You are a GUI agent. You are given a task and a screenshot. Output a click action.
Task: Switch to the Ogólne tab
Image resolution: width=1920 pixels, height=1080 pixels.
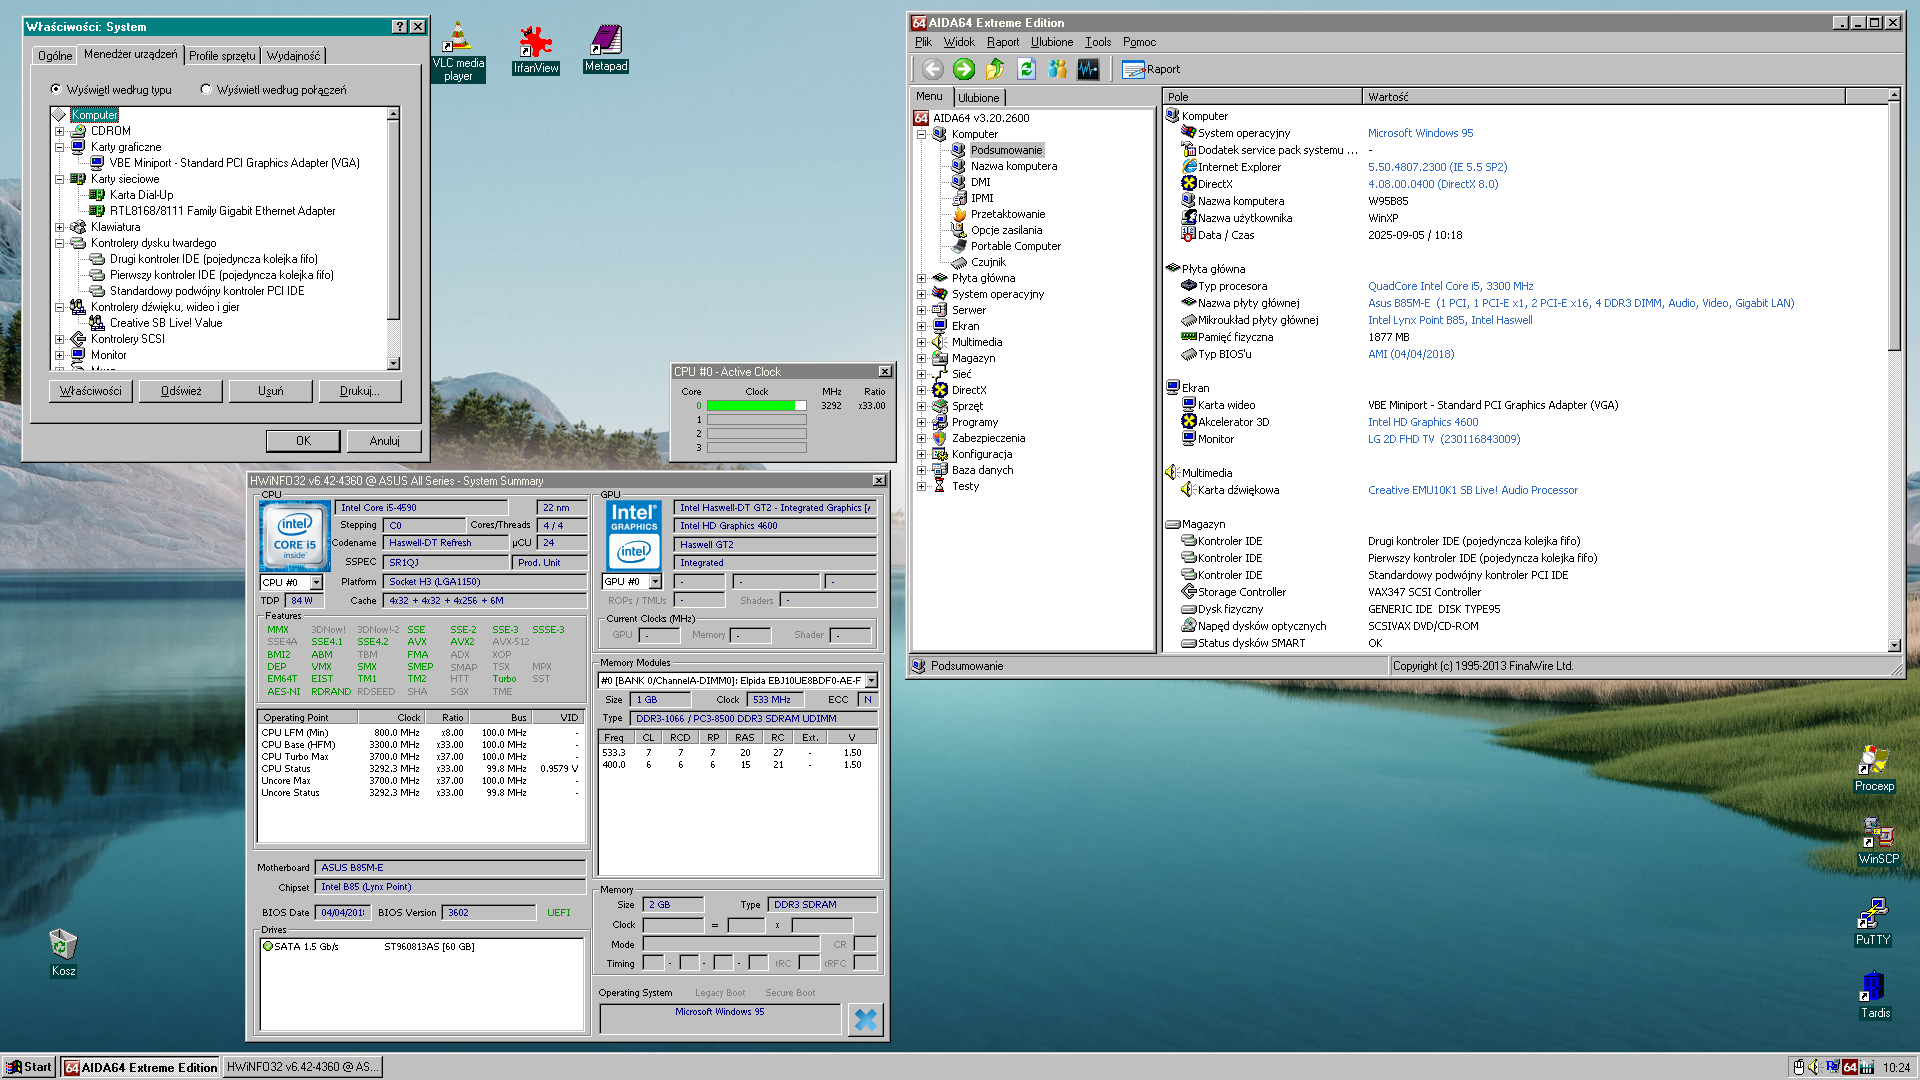(x=55, y=56)
